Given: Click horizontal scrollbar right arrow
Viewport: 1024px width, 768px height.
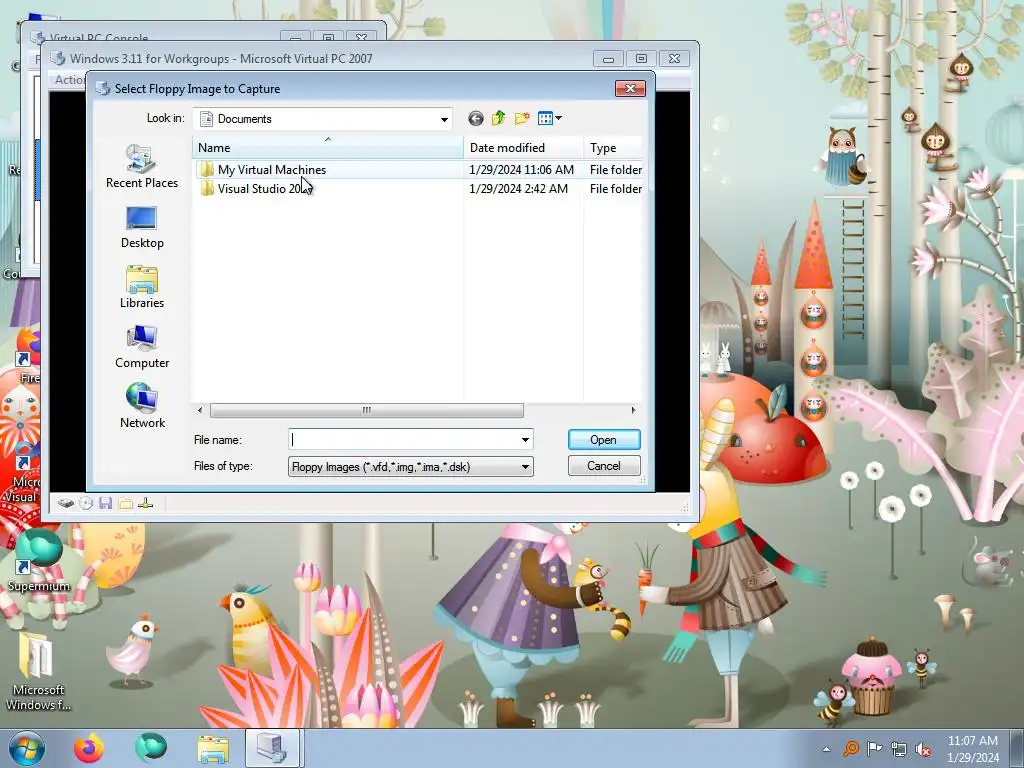Looking at the screenshot, I should tap(633, 410).
